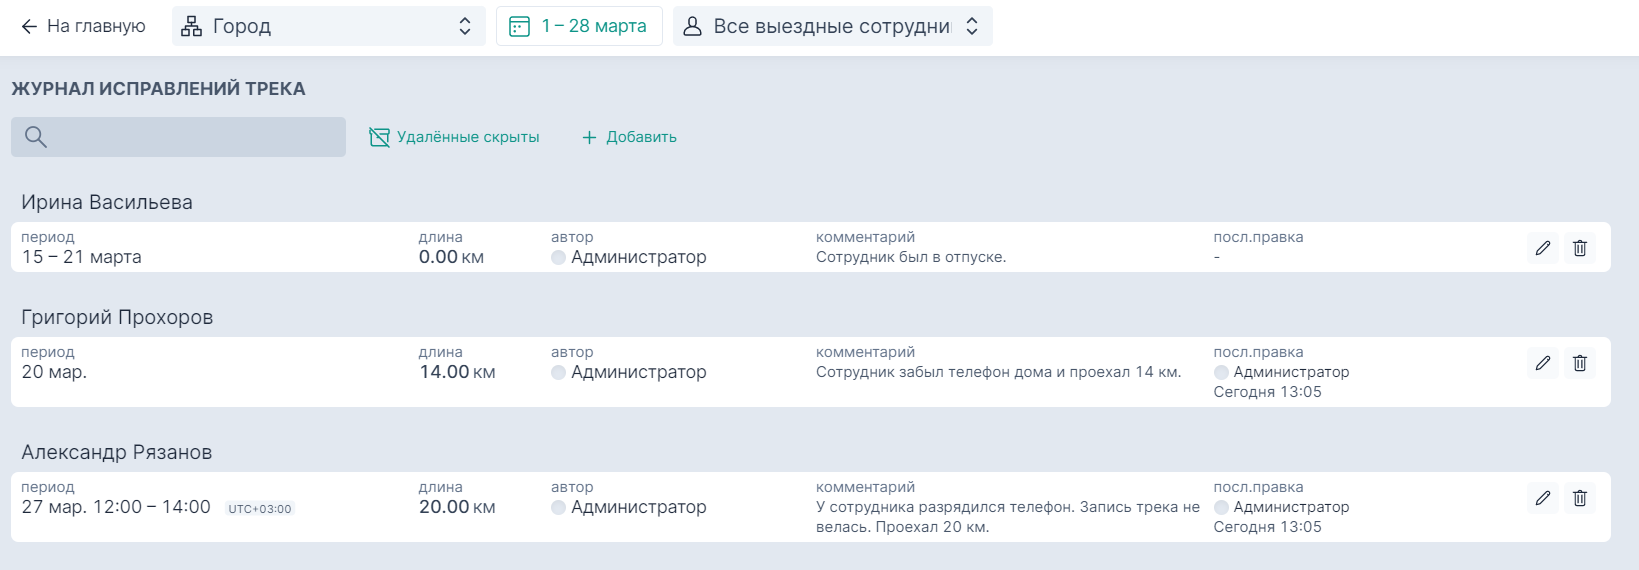Click the back arrow icon
Image resolution: width=1639 pixels, height=570 pixels.
[29, 27]
